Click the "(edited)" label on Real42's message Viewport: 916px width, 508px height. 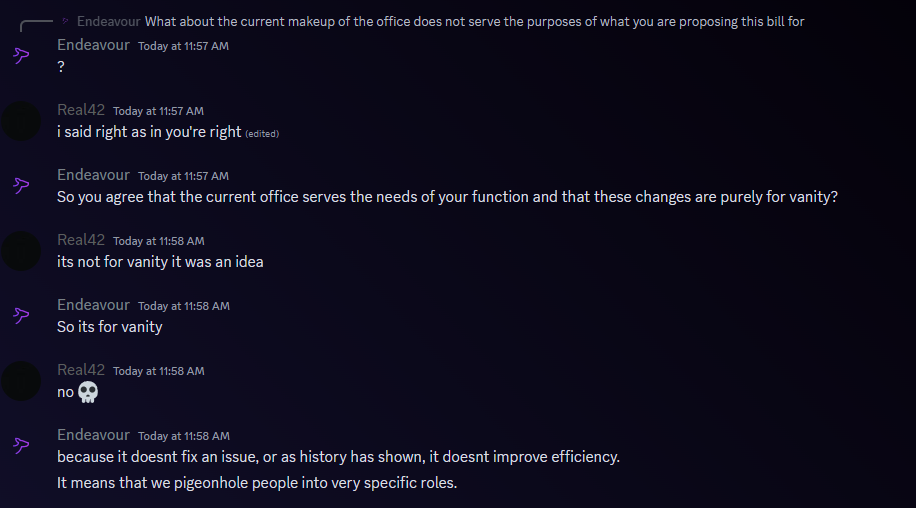click(262, 134)
